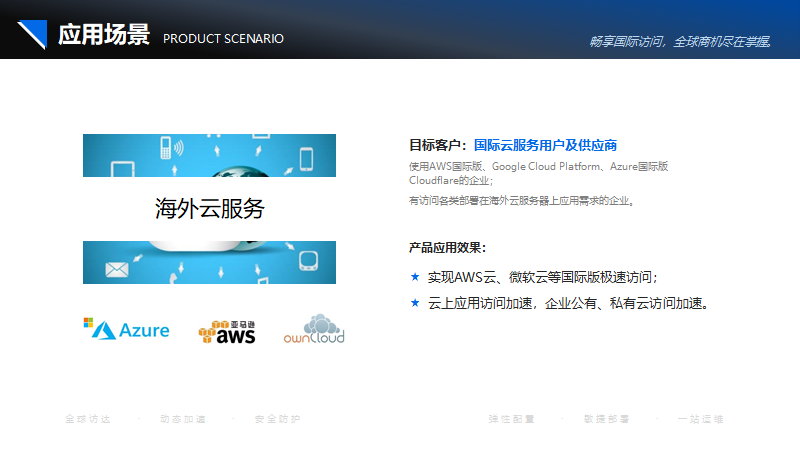Viewport: 800px width, 450px height.
Task: Click the Cloudflare的企业 line
Action: tap(451, 181)
